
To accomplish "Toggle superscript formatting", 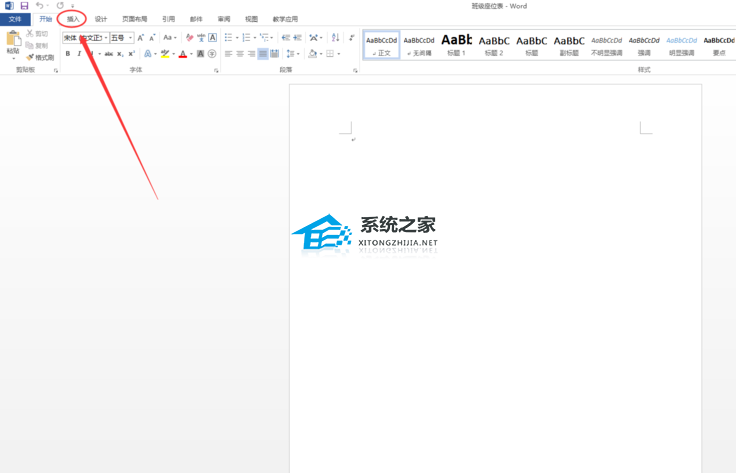I will (132, 54).
